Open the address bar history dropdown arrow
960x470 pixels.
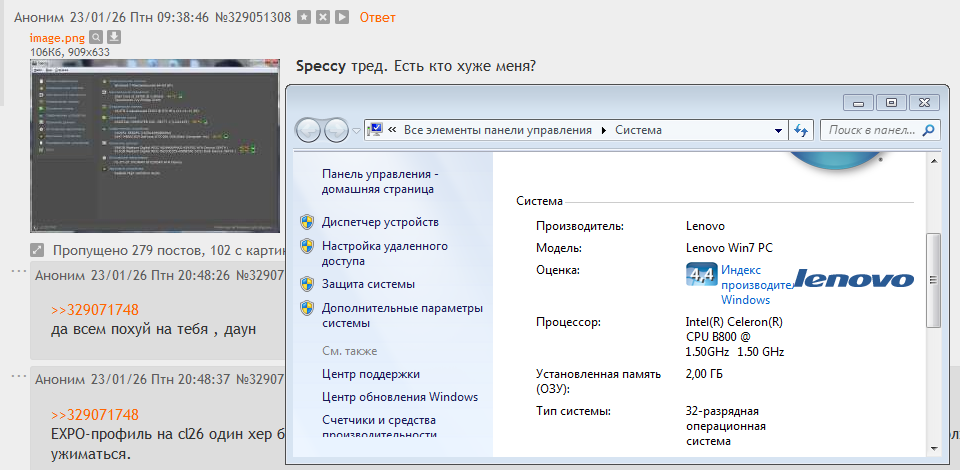[779, 130]
